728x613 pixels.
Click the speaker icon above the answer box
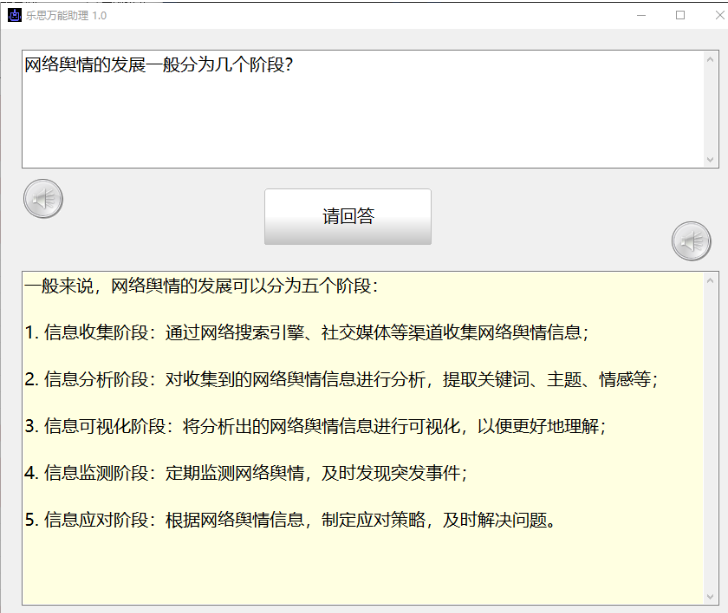click(691, 241)
